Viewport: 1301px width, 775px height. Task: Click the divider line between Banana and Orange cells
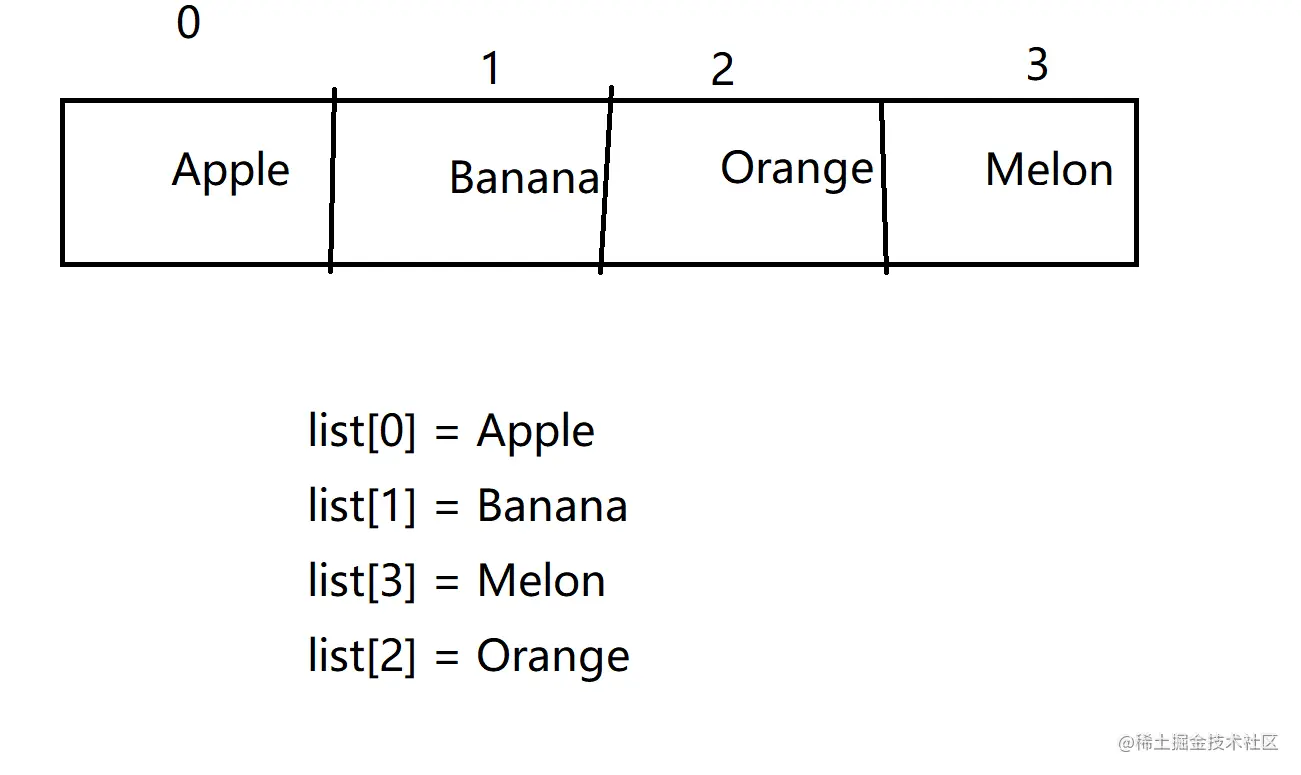tap(606, 180)
